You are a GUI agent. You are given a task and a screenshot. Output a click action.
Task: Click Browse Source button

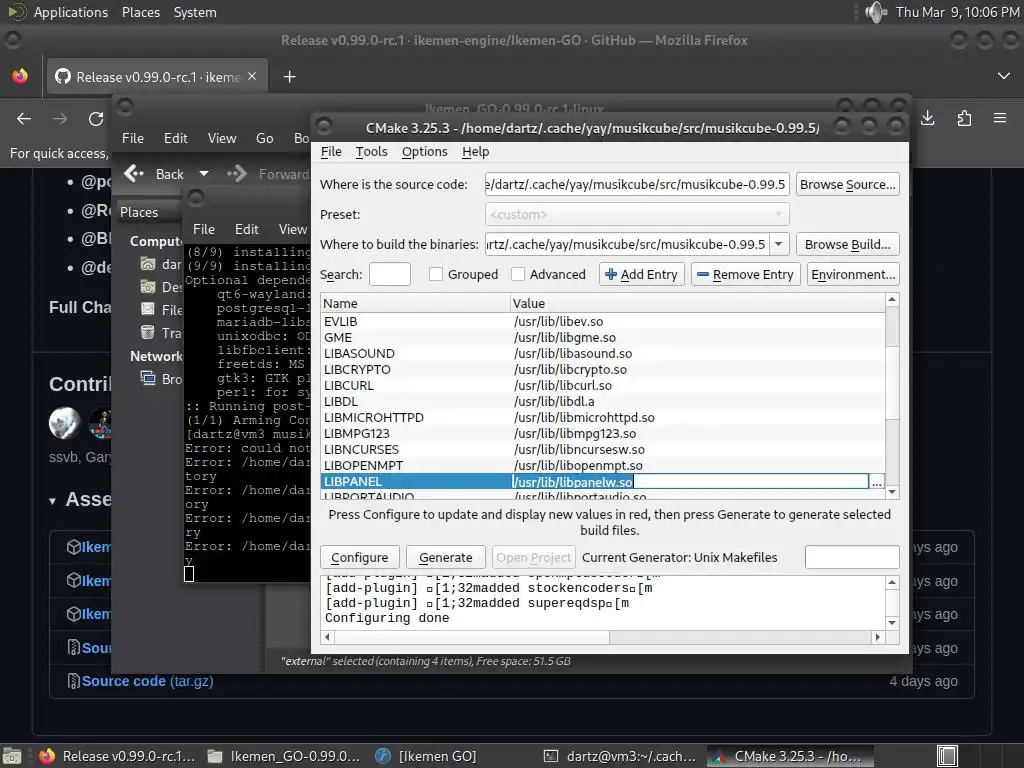pyautogui.click(x=847, y=184)
